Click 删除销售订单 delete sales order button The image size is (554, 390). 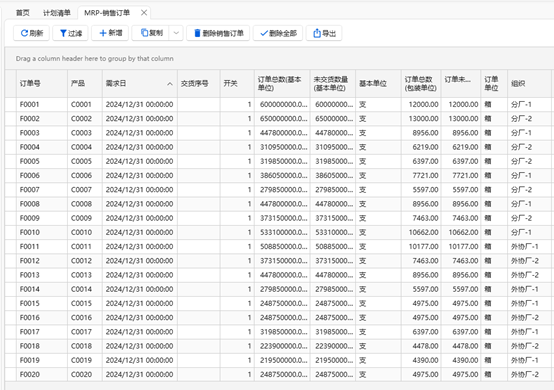coord(218,33)
